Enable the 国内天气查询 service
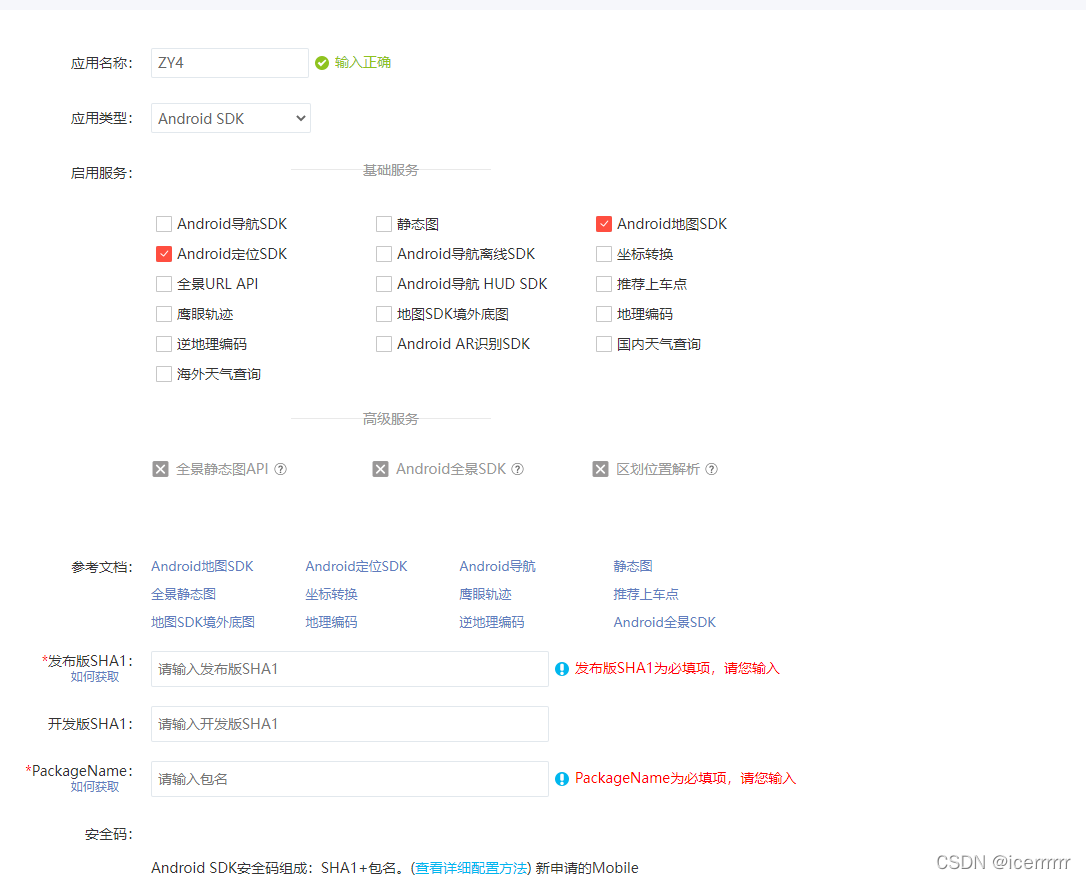This screenshot has width=1086, height=879. click(604, 344)
